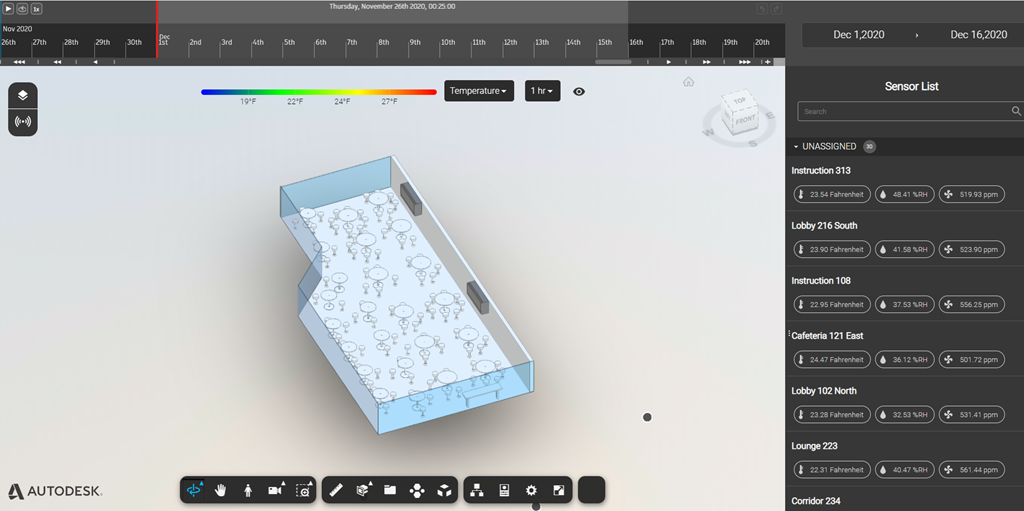
Task: Open the 1 hr resolution dropdown
Action: click(542, 91)
